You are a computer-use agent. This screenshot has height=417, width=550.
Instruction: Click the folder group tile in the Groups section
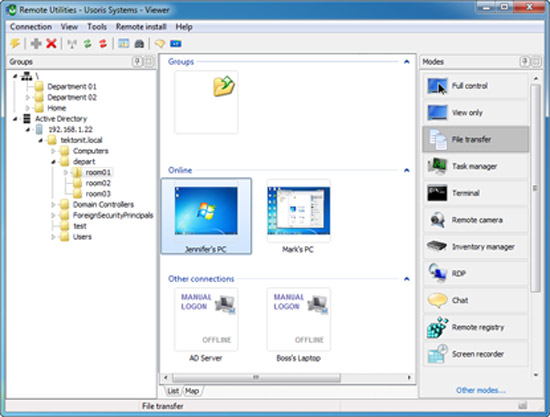(x=206, y=102)
